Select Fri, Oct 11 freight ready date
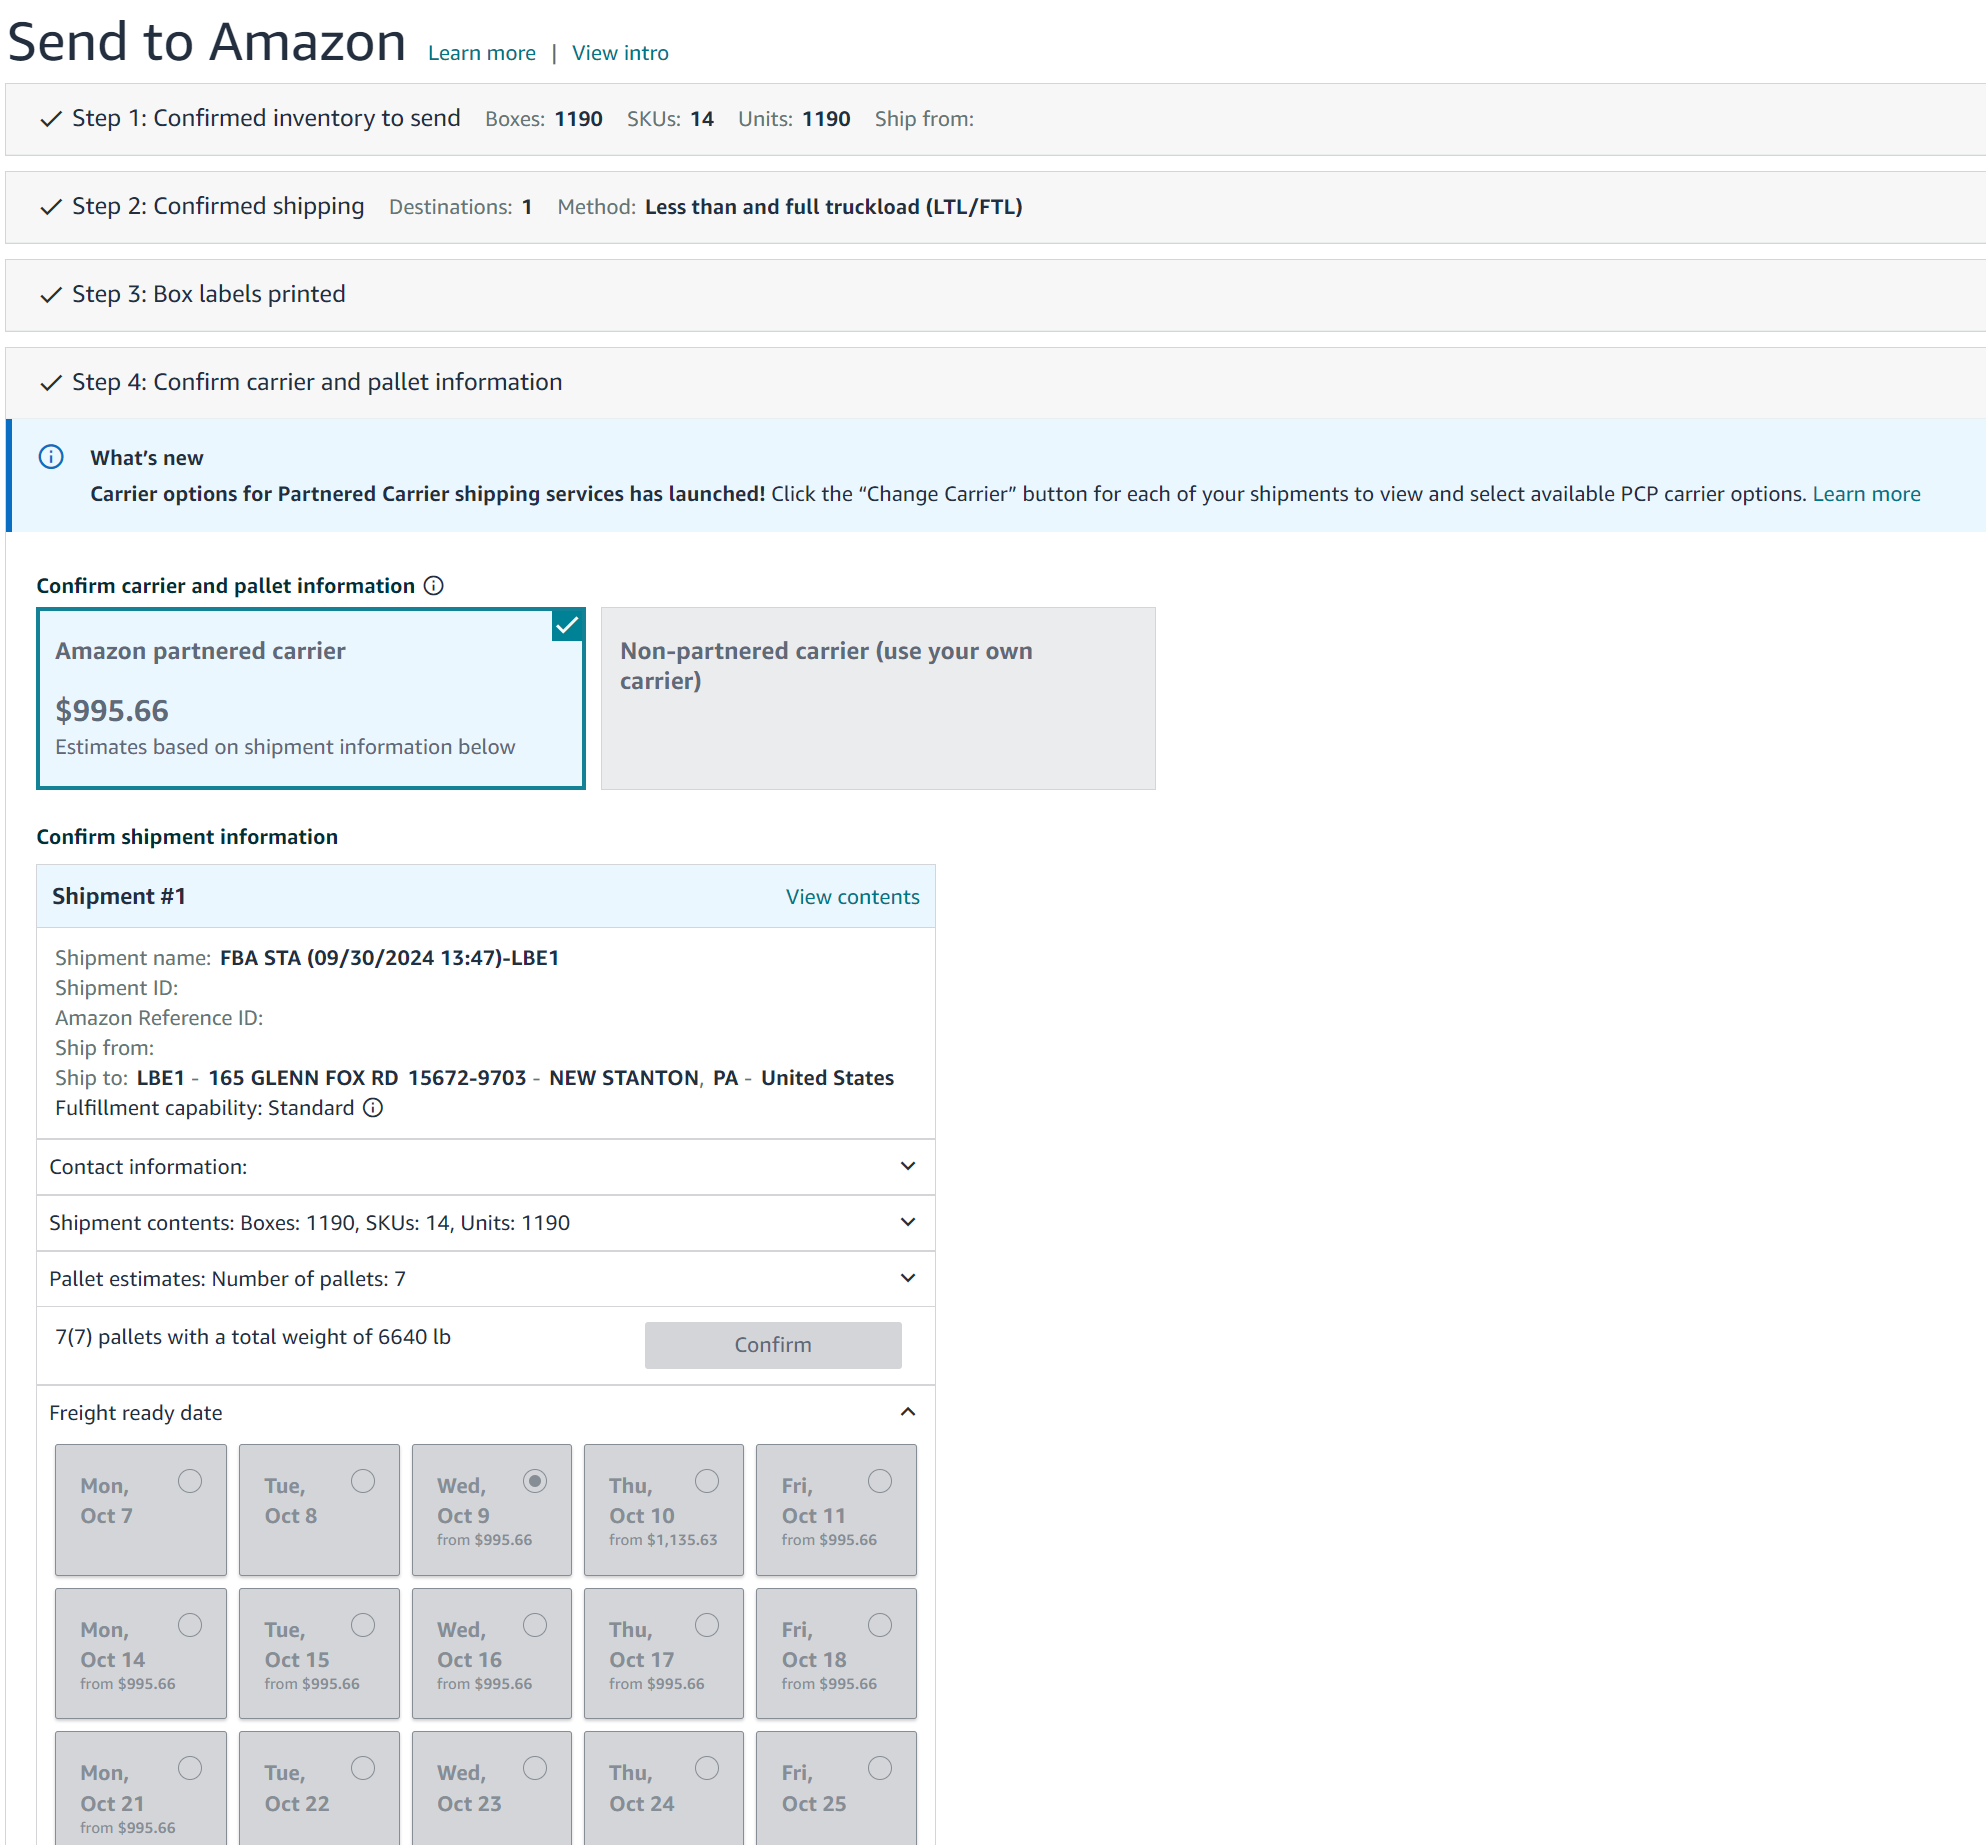 click(x=879, y=1481)
